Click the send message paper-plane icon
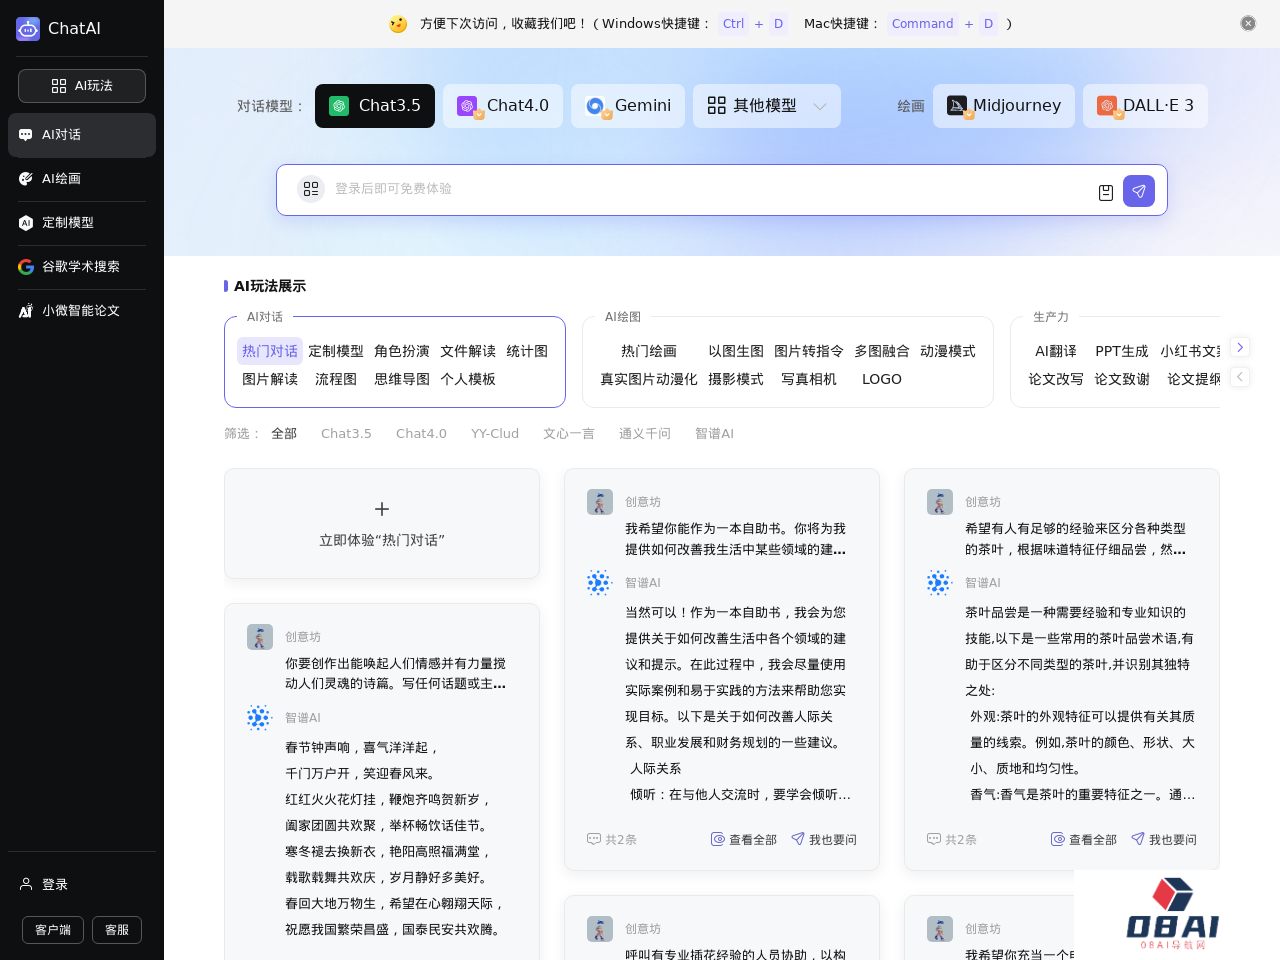Viewport: 1280px width, 960px height. coord(1138,191)
